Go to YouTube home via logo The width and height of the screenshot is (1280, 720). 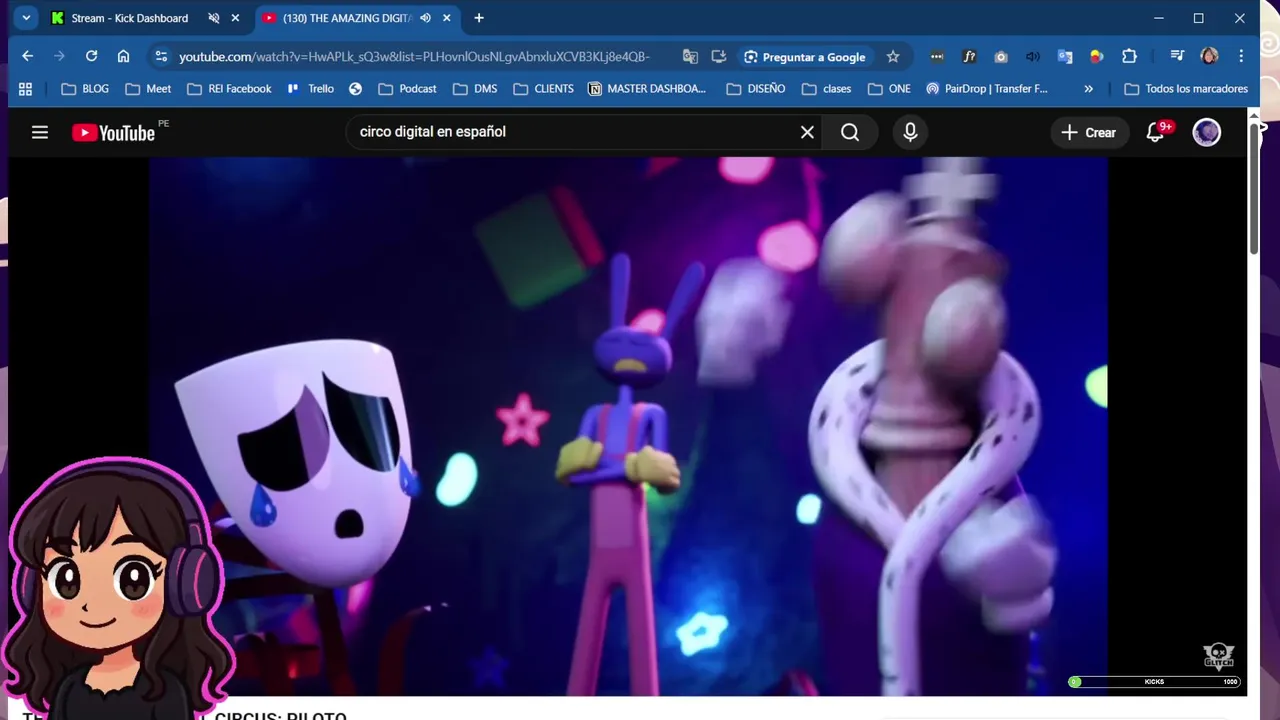click(113, 132)
